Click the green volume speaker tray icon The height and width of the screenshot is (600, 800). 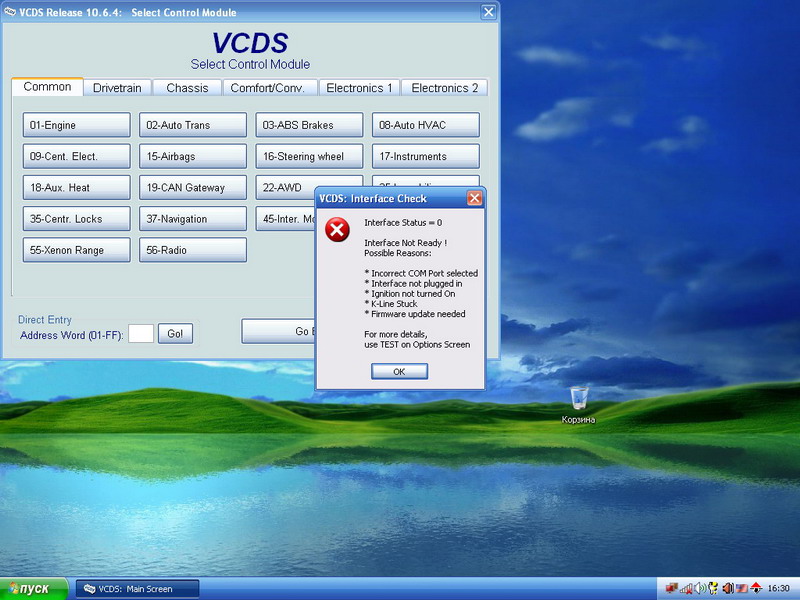(699, 588)
